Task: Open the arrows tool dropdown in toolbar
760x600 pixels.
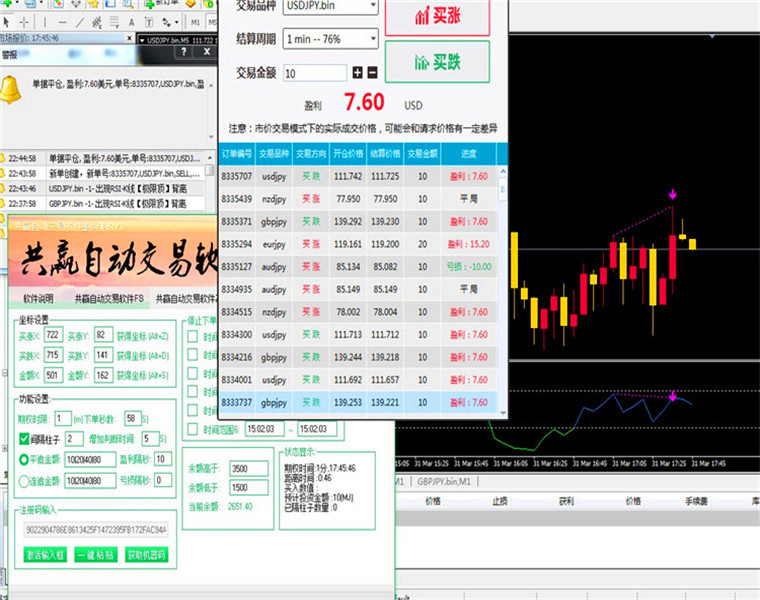Action: pos(176,22)
